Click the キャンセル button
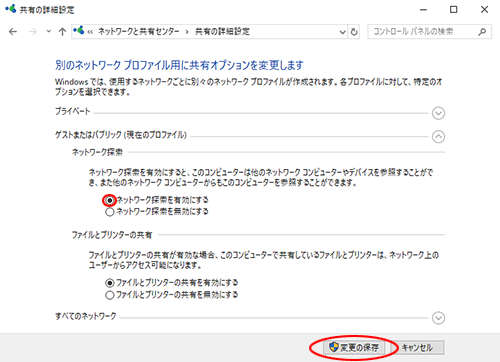 (417, 348)
